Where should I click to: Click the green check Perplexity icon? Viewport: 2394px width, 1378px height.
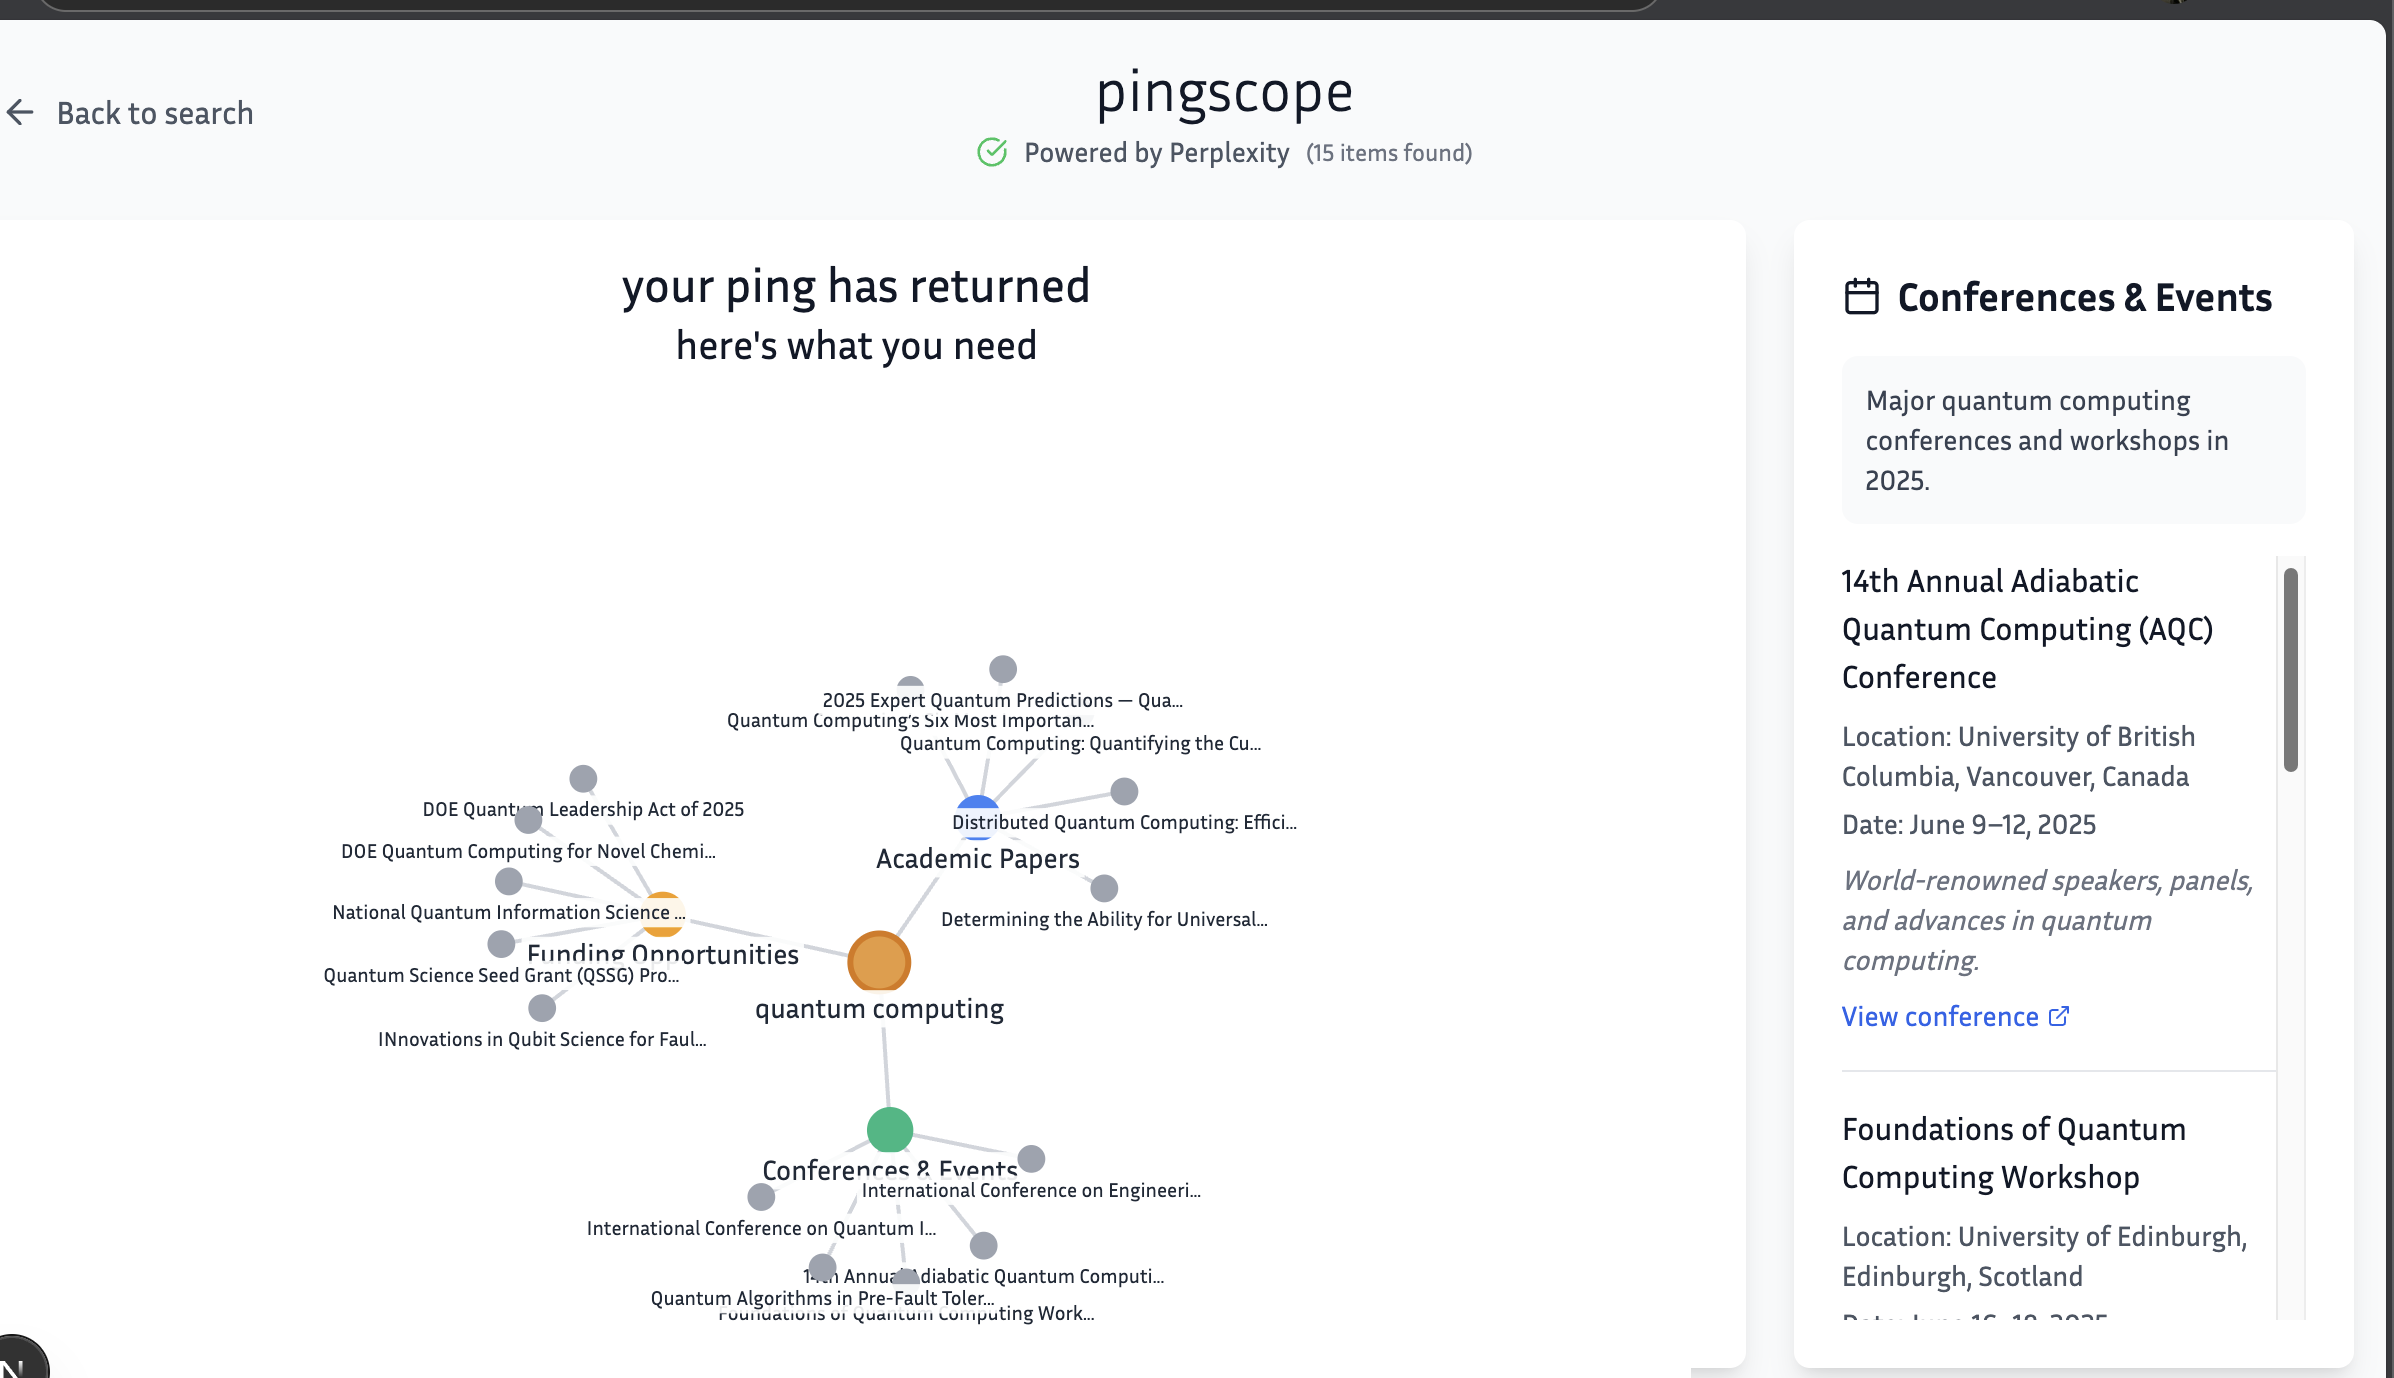991,152
